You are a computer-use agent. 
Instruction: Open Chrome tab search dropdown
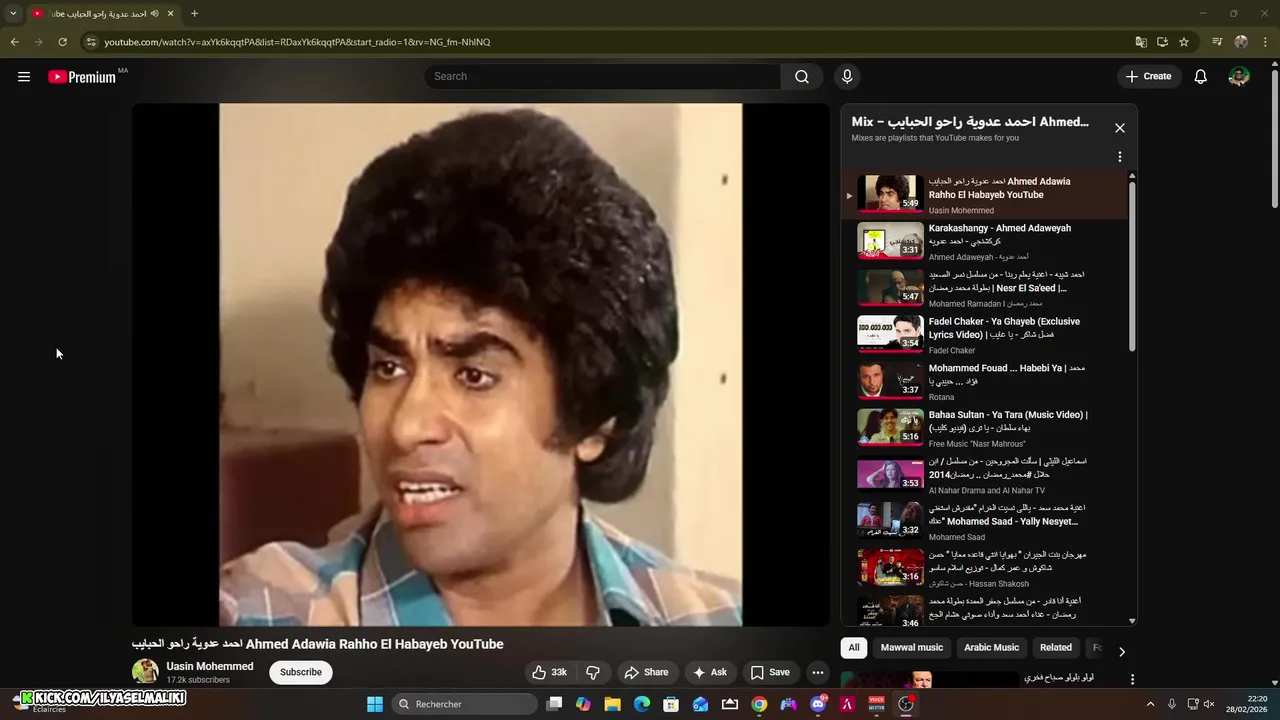pyautogui.click(x=13, y=13)
